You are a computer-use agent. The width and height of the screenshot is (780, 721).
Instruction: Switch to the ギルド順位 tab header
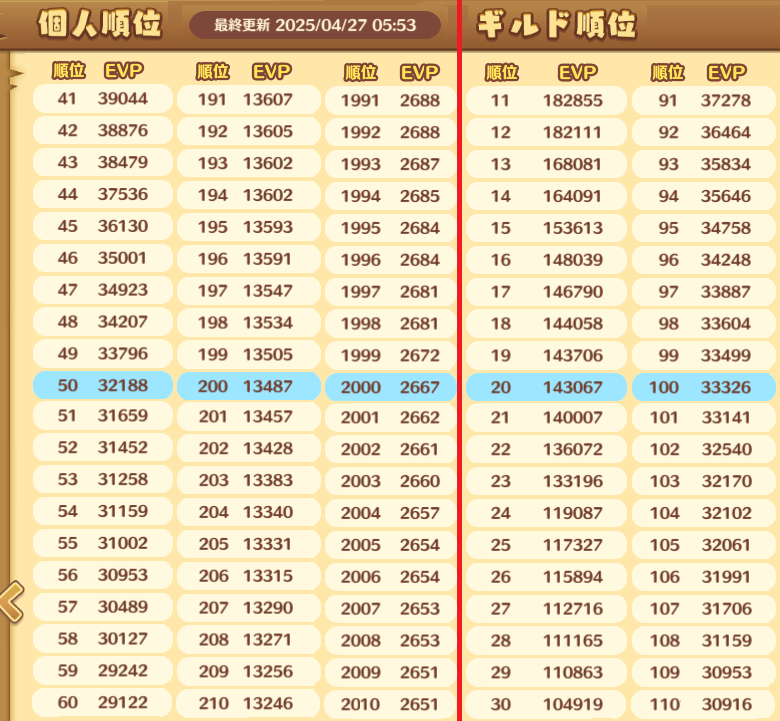555,25
